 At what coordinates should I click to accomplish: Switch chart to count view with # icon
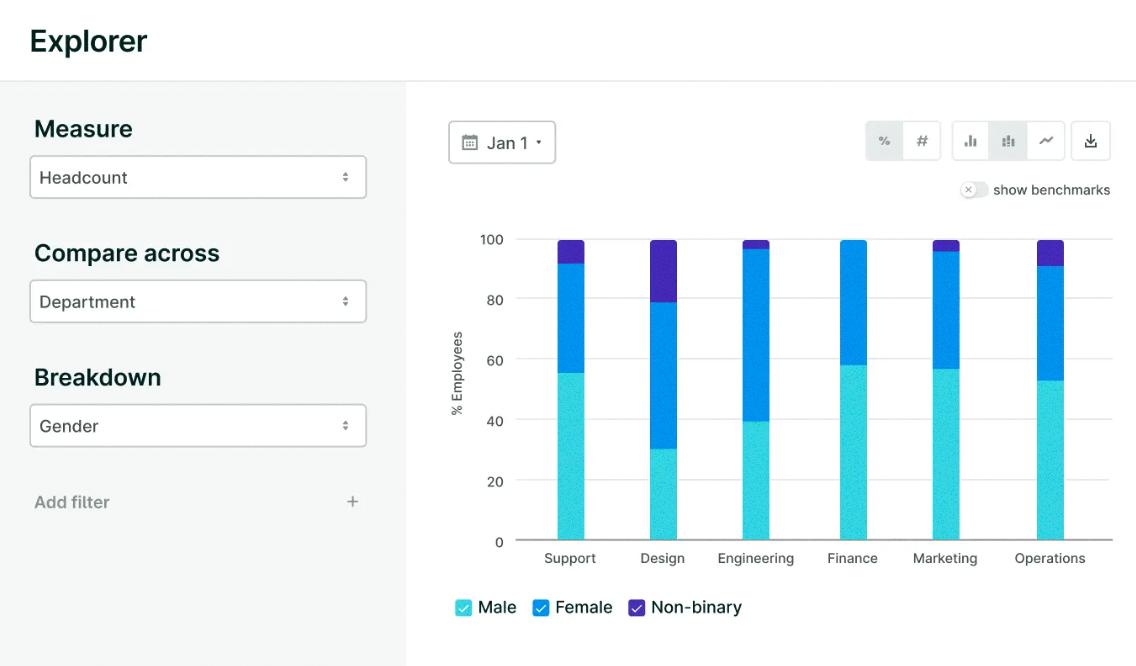(x=921, y=141)
